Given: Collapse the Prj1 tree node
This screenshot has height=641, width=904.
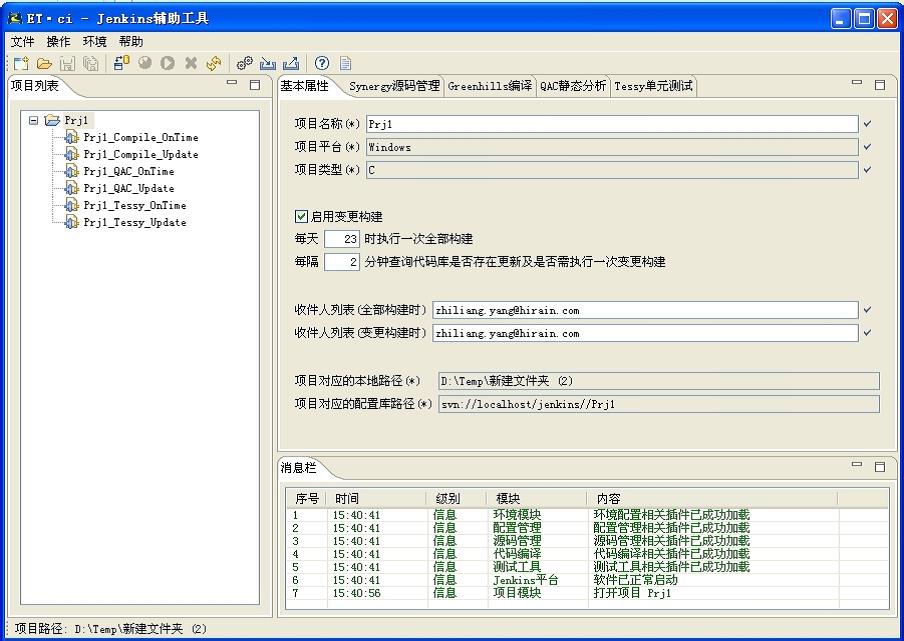Looking at the screenshot, I should point(33,120).
